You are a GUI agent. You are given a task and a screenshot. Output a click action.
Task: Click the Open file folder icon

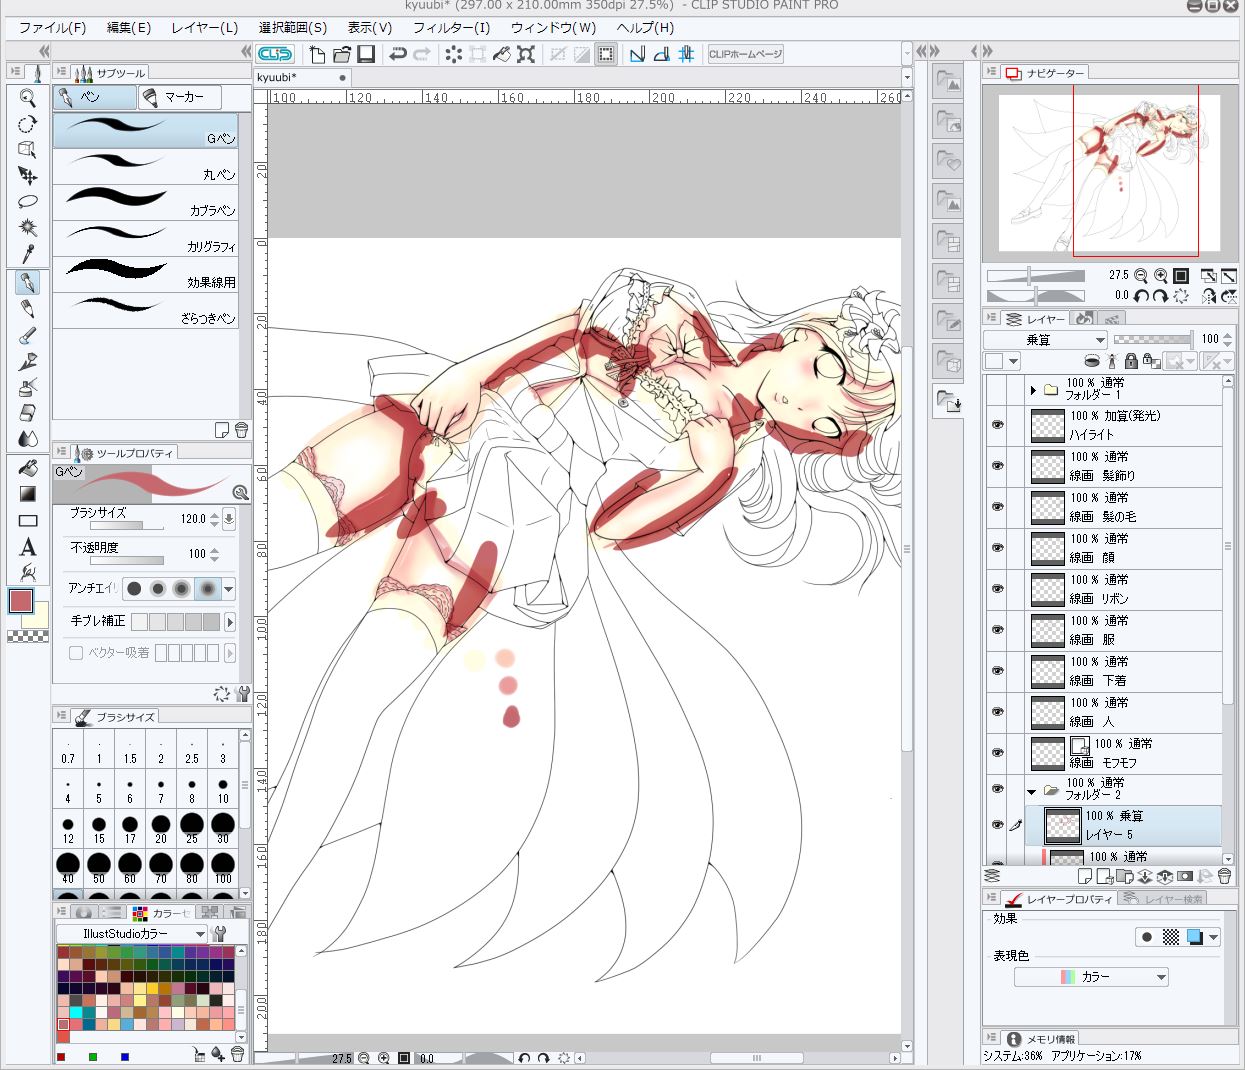342,54
